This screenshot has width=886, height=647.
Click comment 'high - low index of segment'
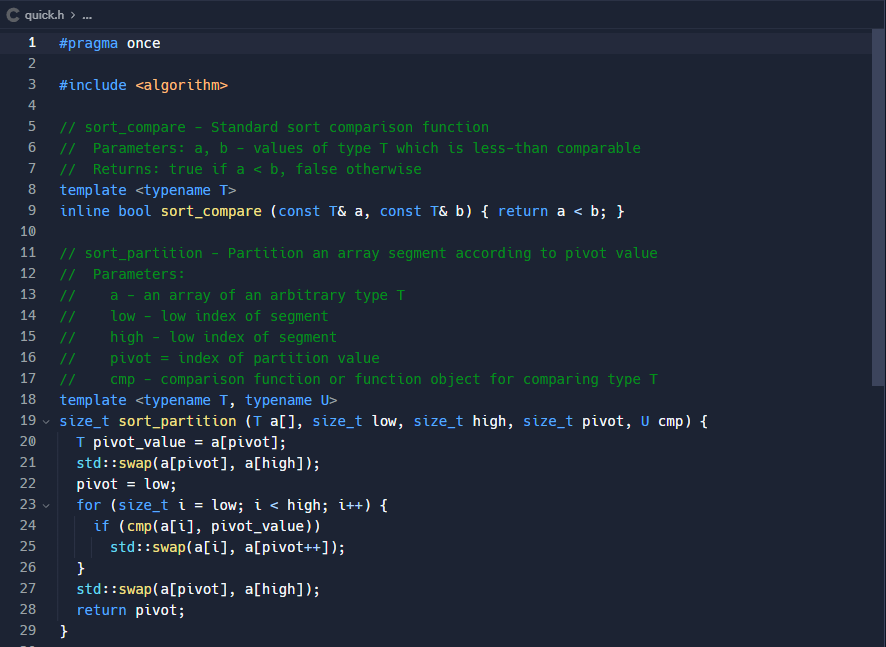click(x=223, y=337)
